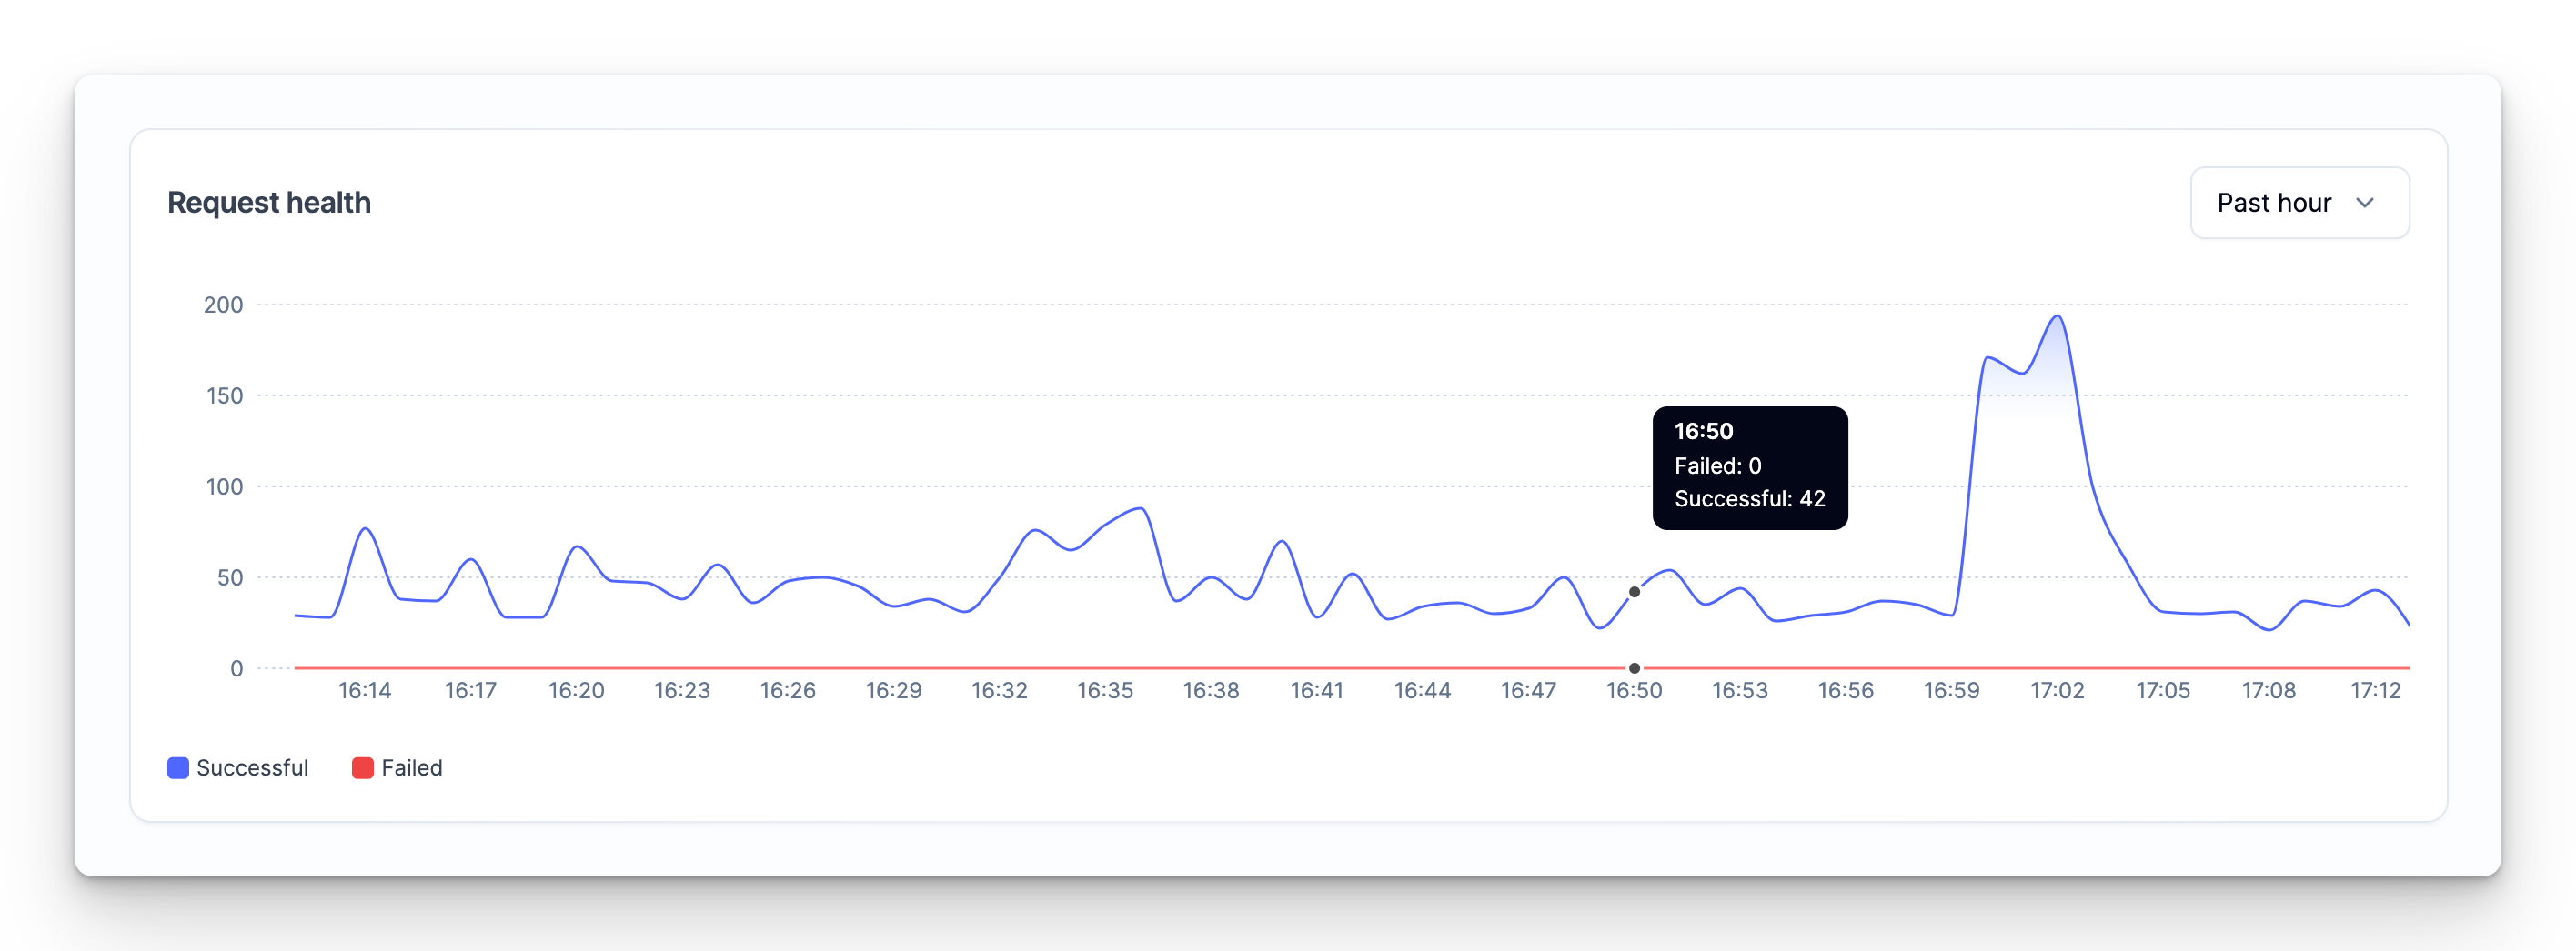
Task: Click the 17:12 x-axis time label
Action: [2375, 691]
